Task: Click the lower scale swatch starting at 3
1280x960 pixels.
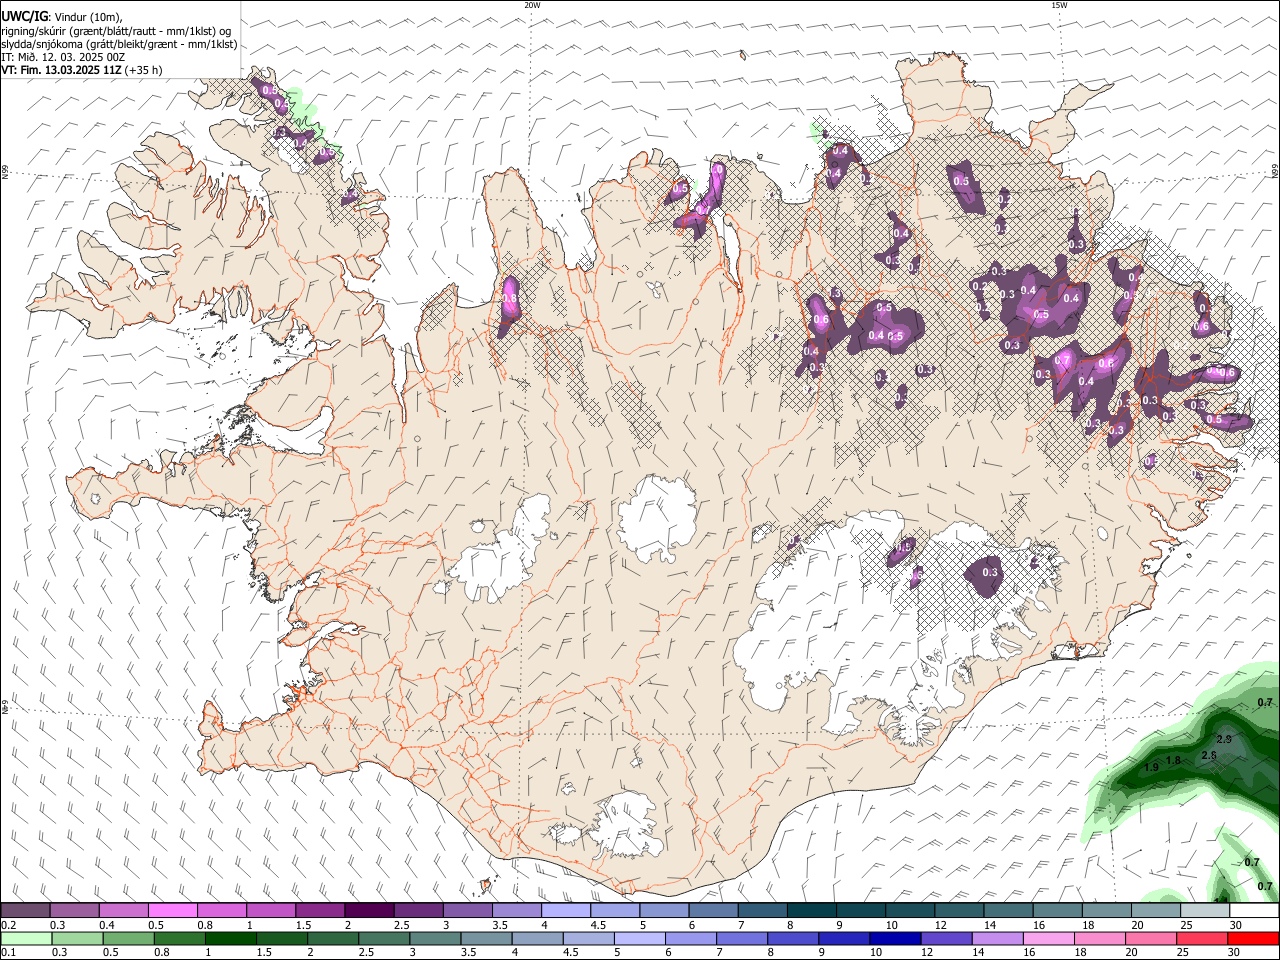Action: click(x=435, y=938)
